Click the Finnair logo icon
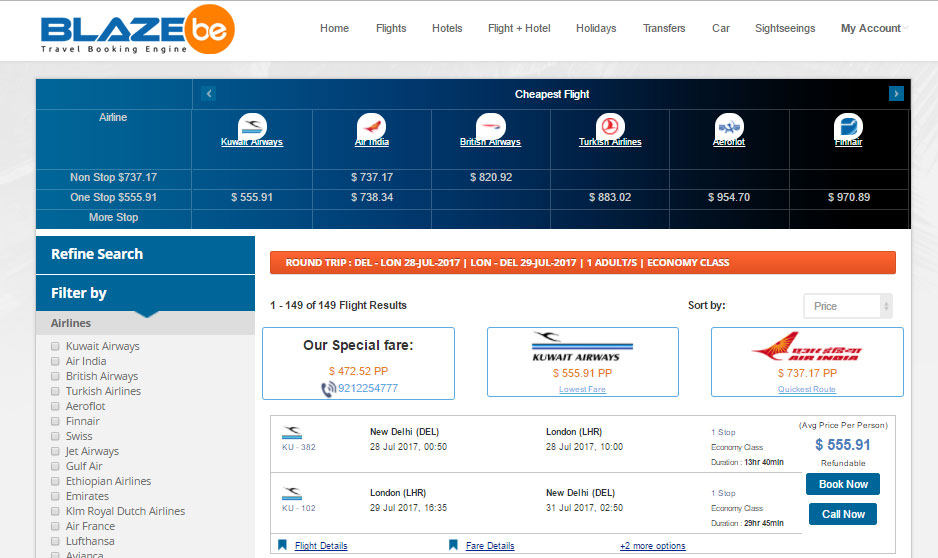The height and width of the screenshot is (558, 938). (848, 126)
